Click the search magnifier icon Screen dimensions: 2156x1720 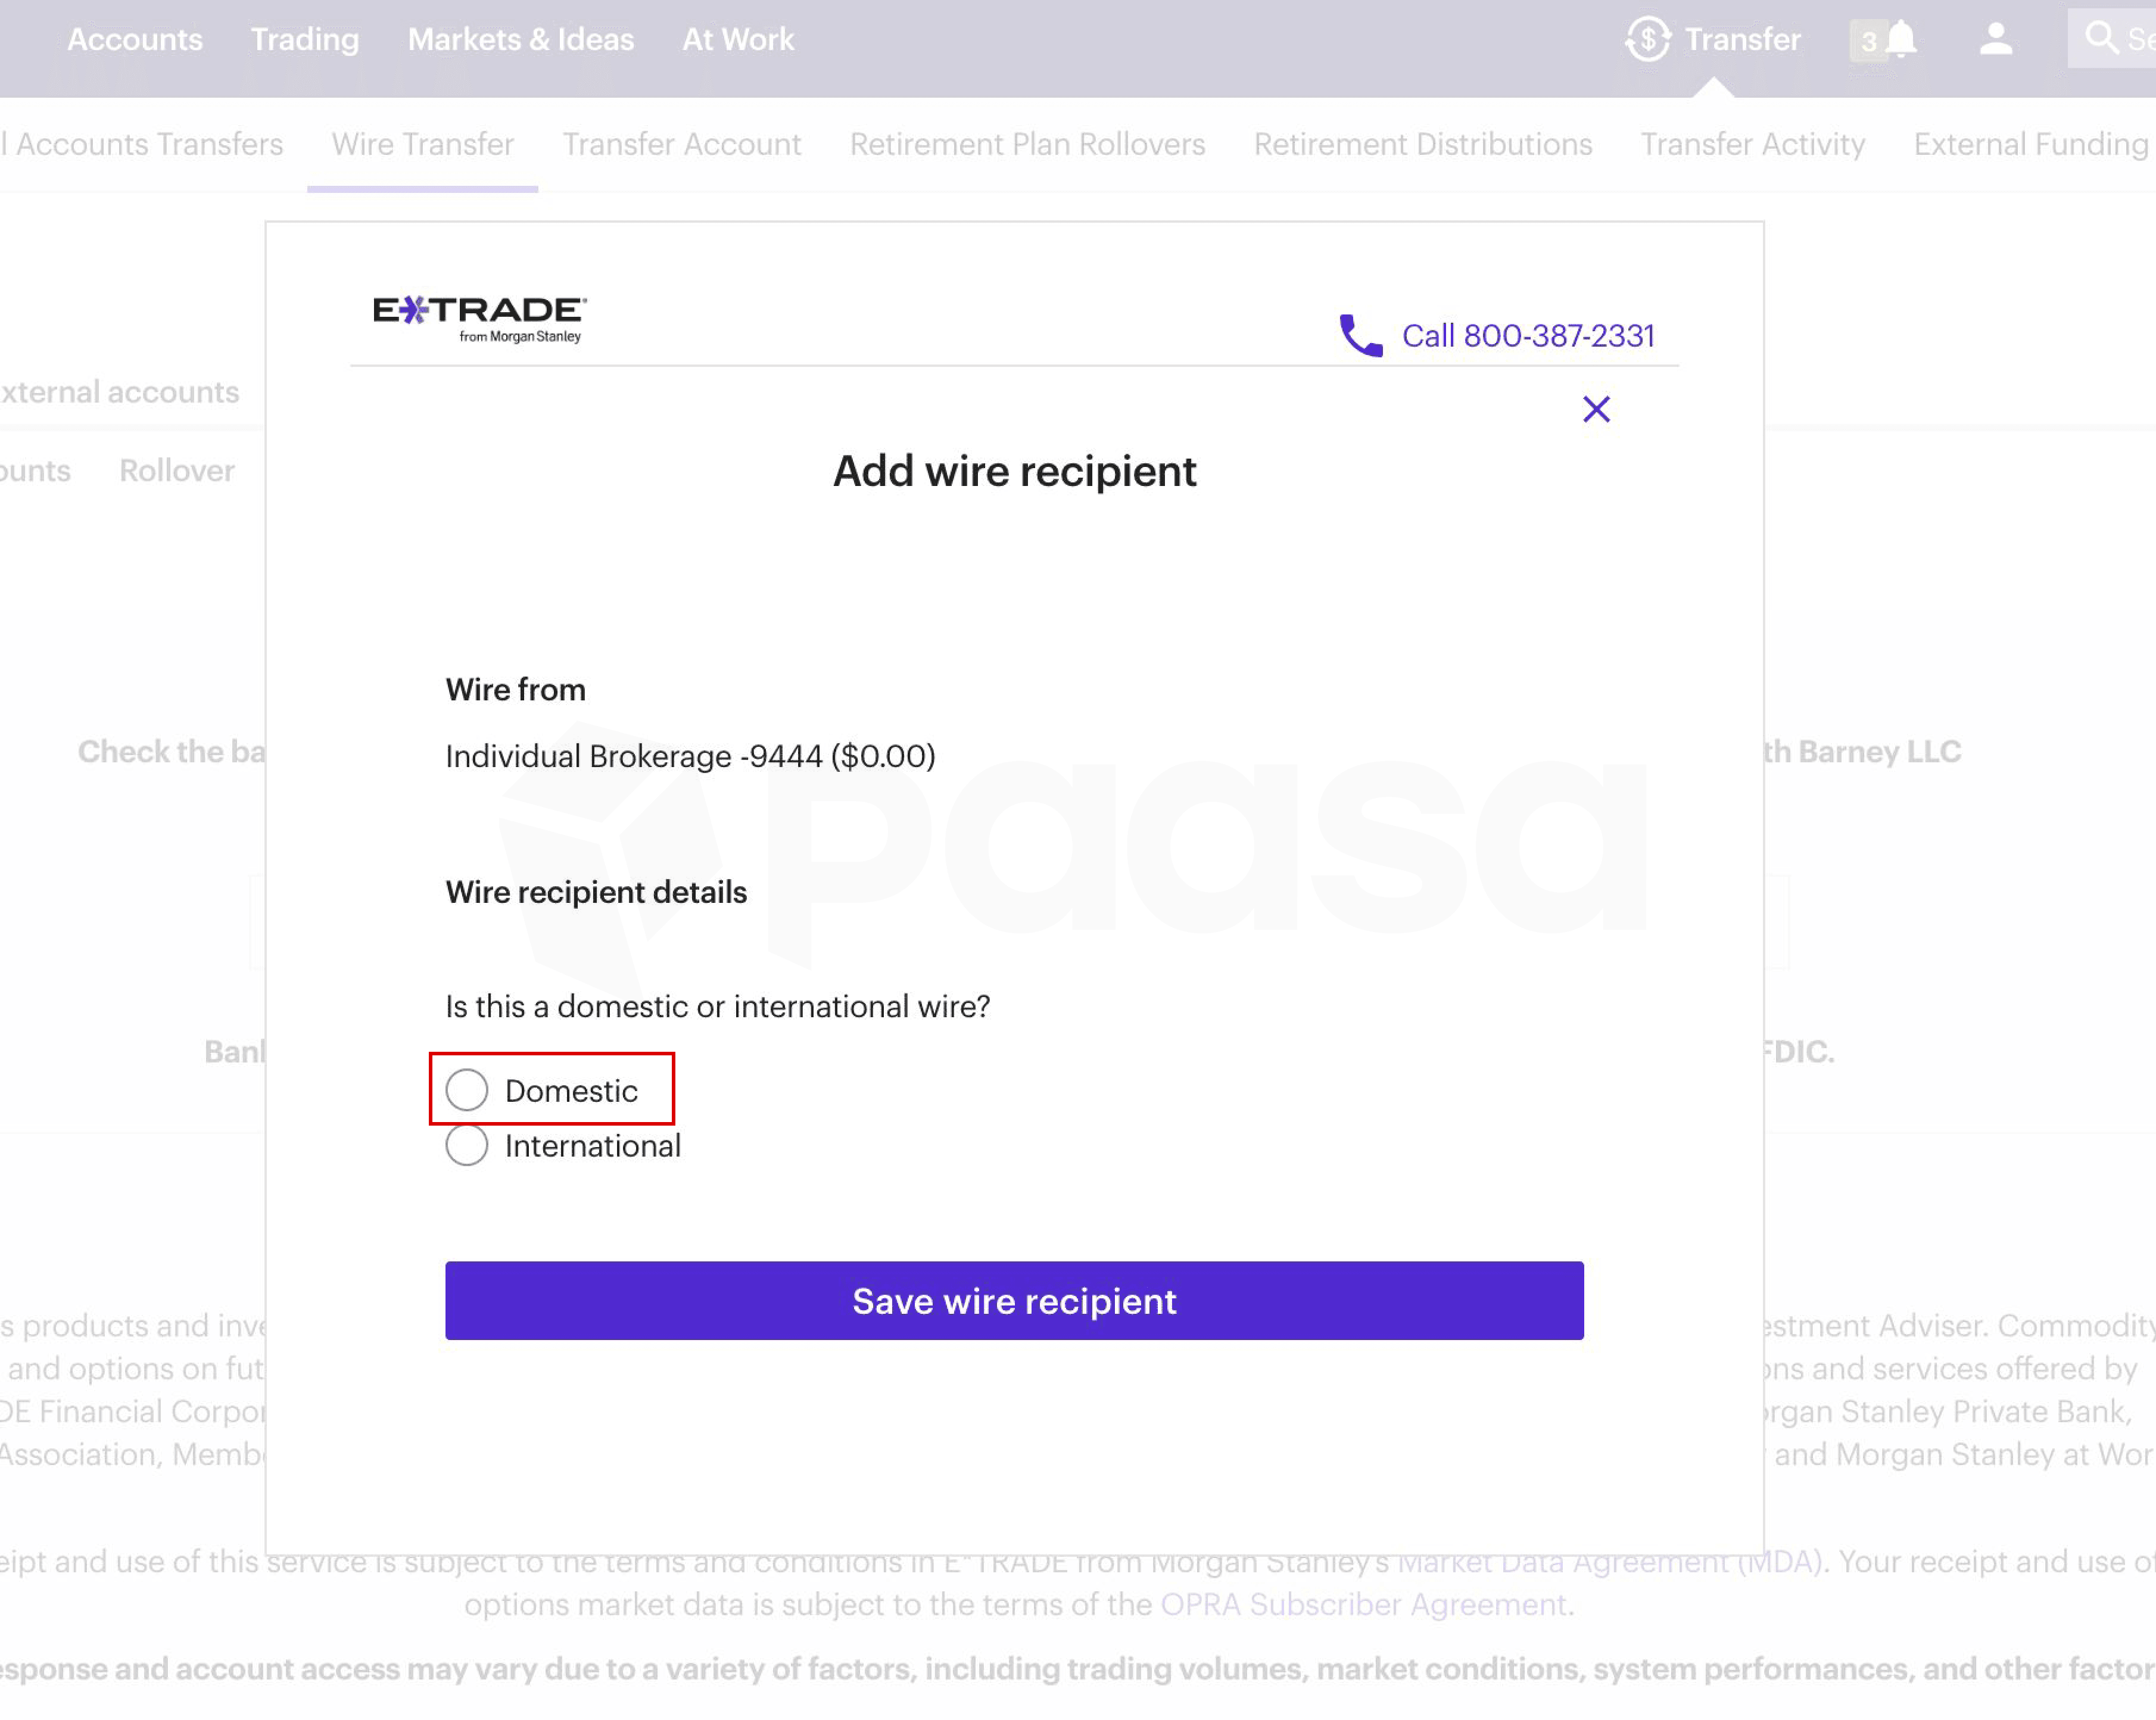(2101, 39)
